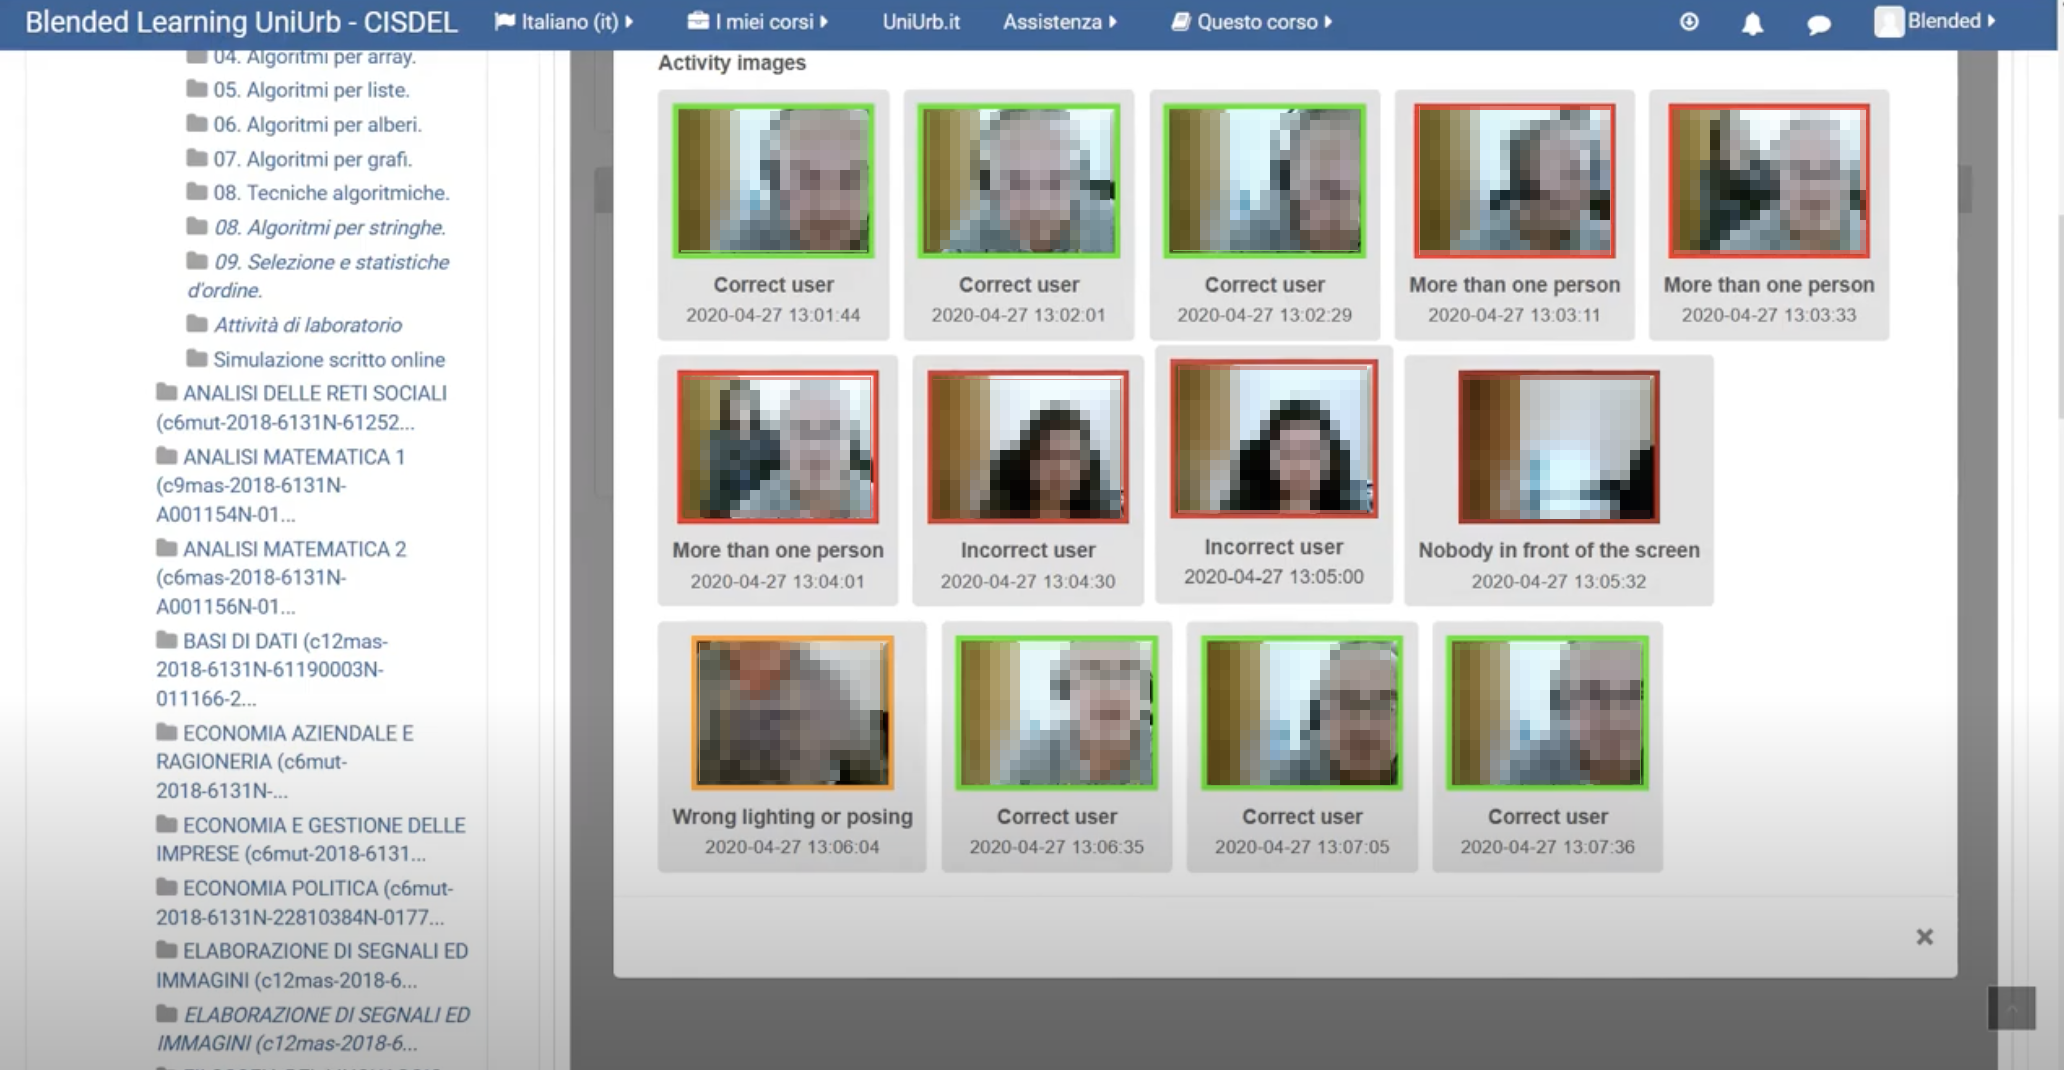Click the notifications bell icon
2064x1070 pixels.
point(1752,21)
